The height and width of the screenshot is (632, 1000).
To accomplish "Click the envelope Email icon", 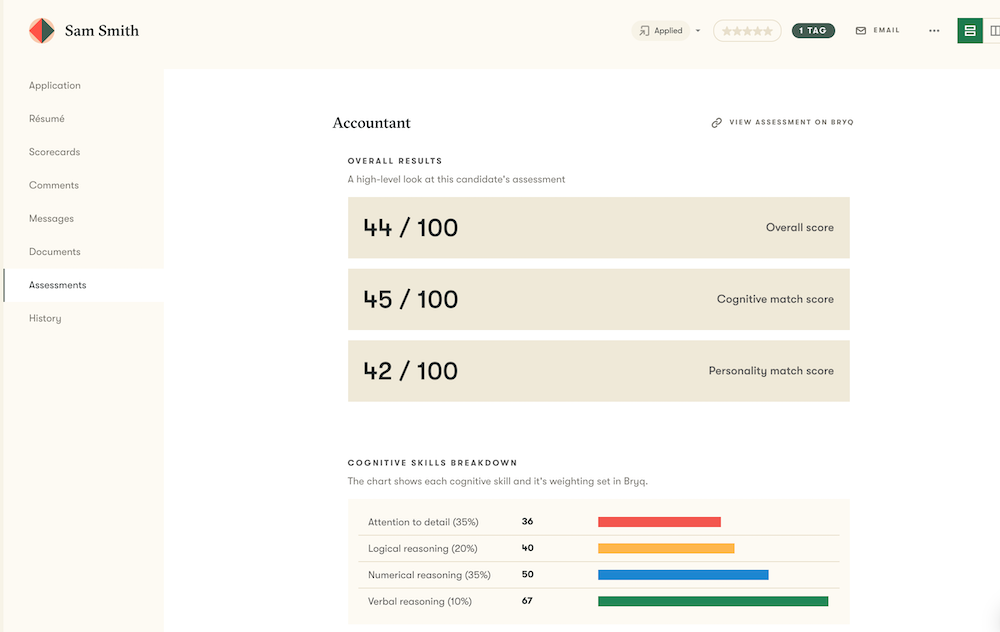I will click(861, 31).
